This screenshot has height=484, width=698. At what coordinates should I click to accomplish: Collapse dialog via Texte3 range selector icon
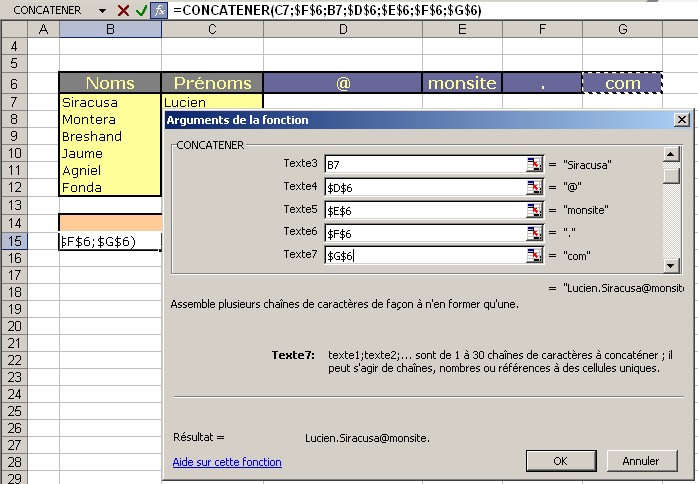(535, 164)
